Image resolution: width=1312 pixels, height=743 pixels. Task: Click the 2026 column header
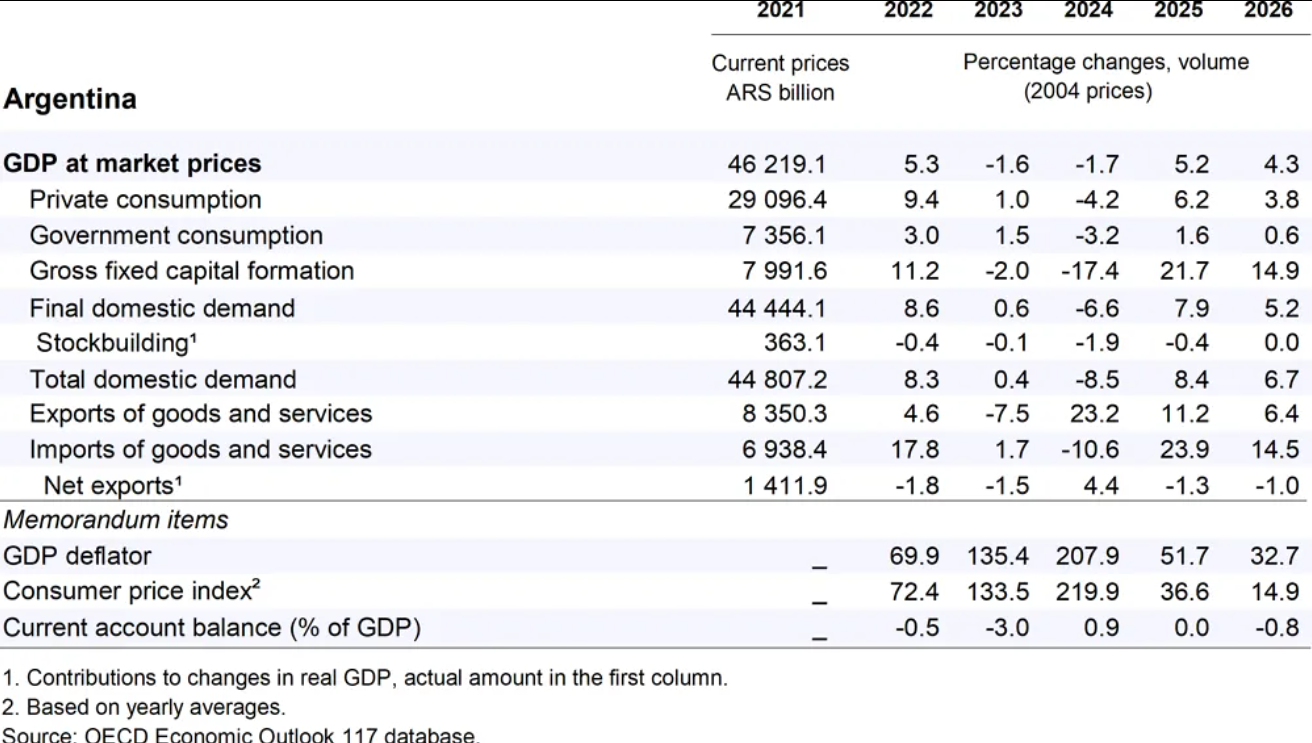(1269, 10)
